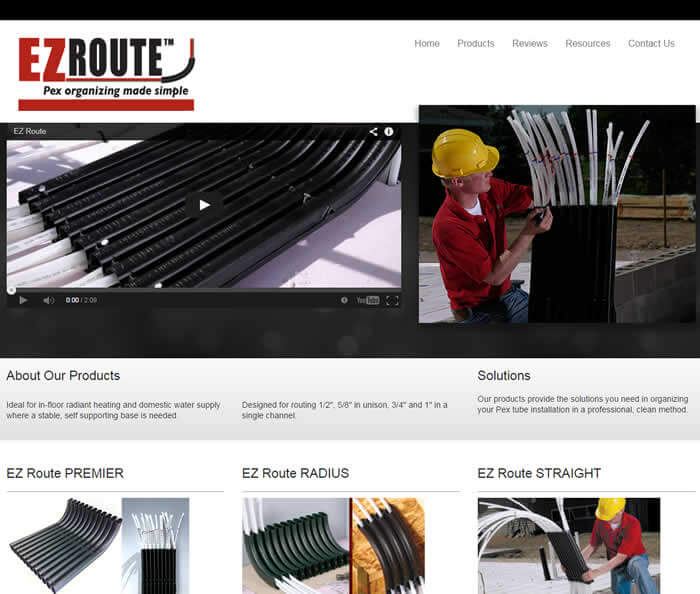700x594 pixels.
Task: Open the Contact Us page
Action: (651, 43)
